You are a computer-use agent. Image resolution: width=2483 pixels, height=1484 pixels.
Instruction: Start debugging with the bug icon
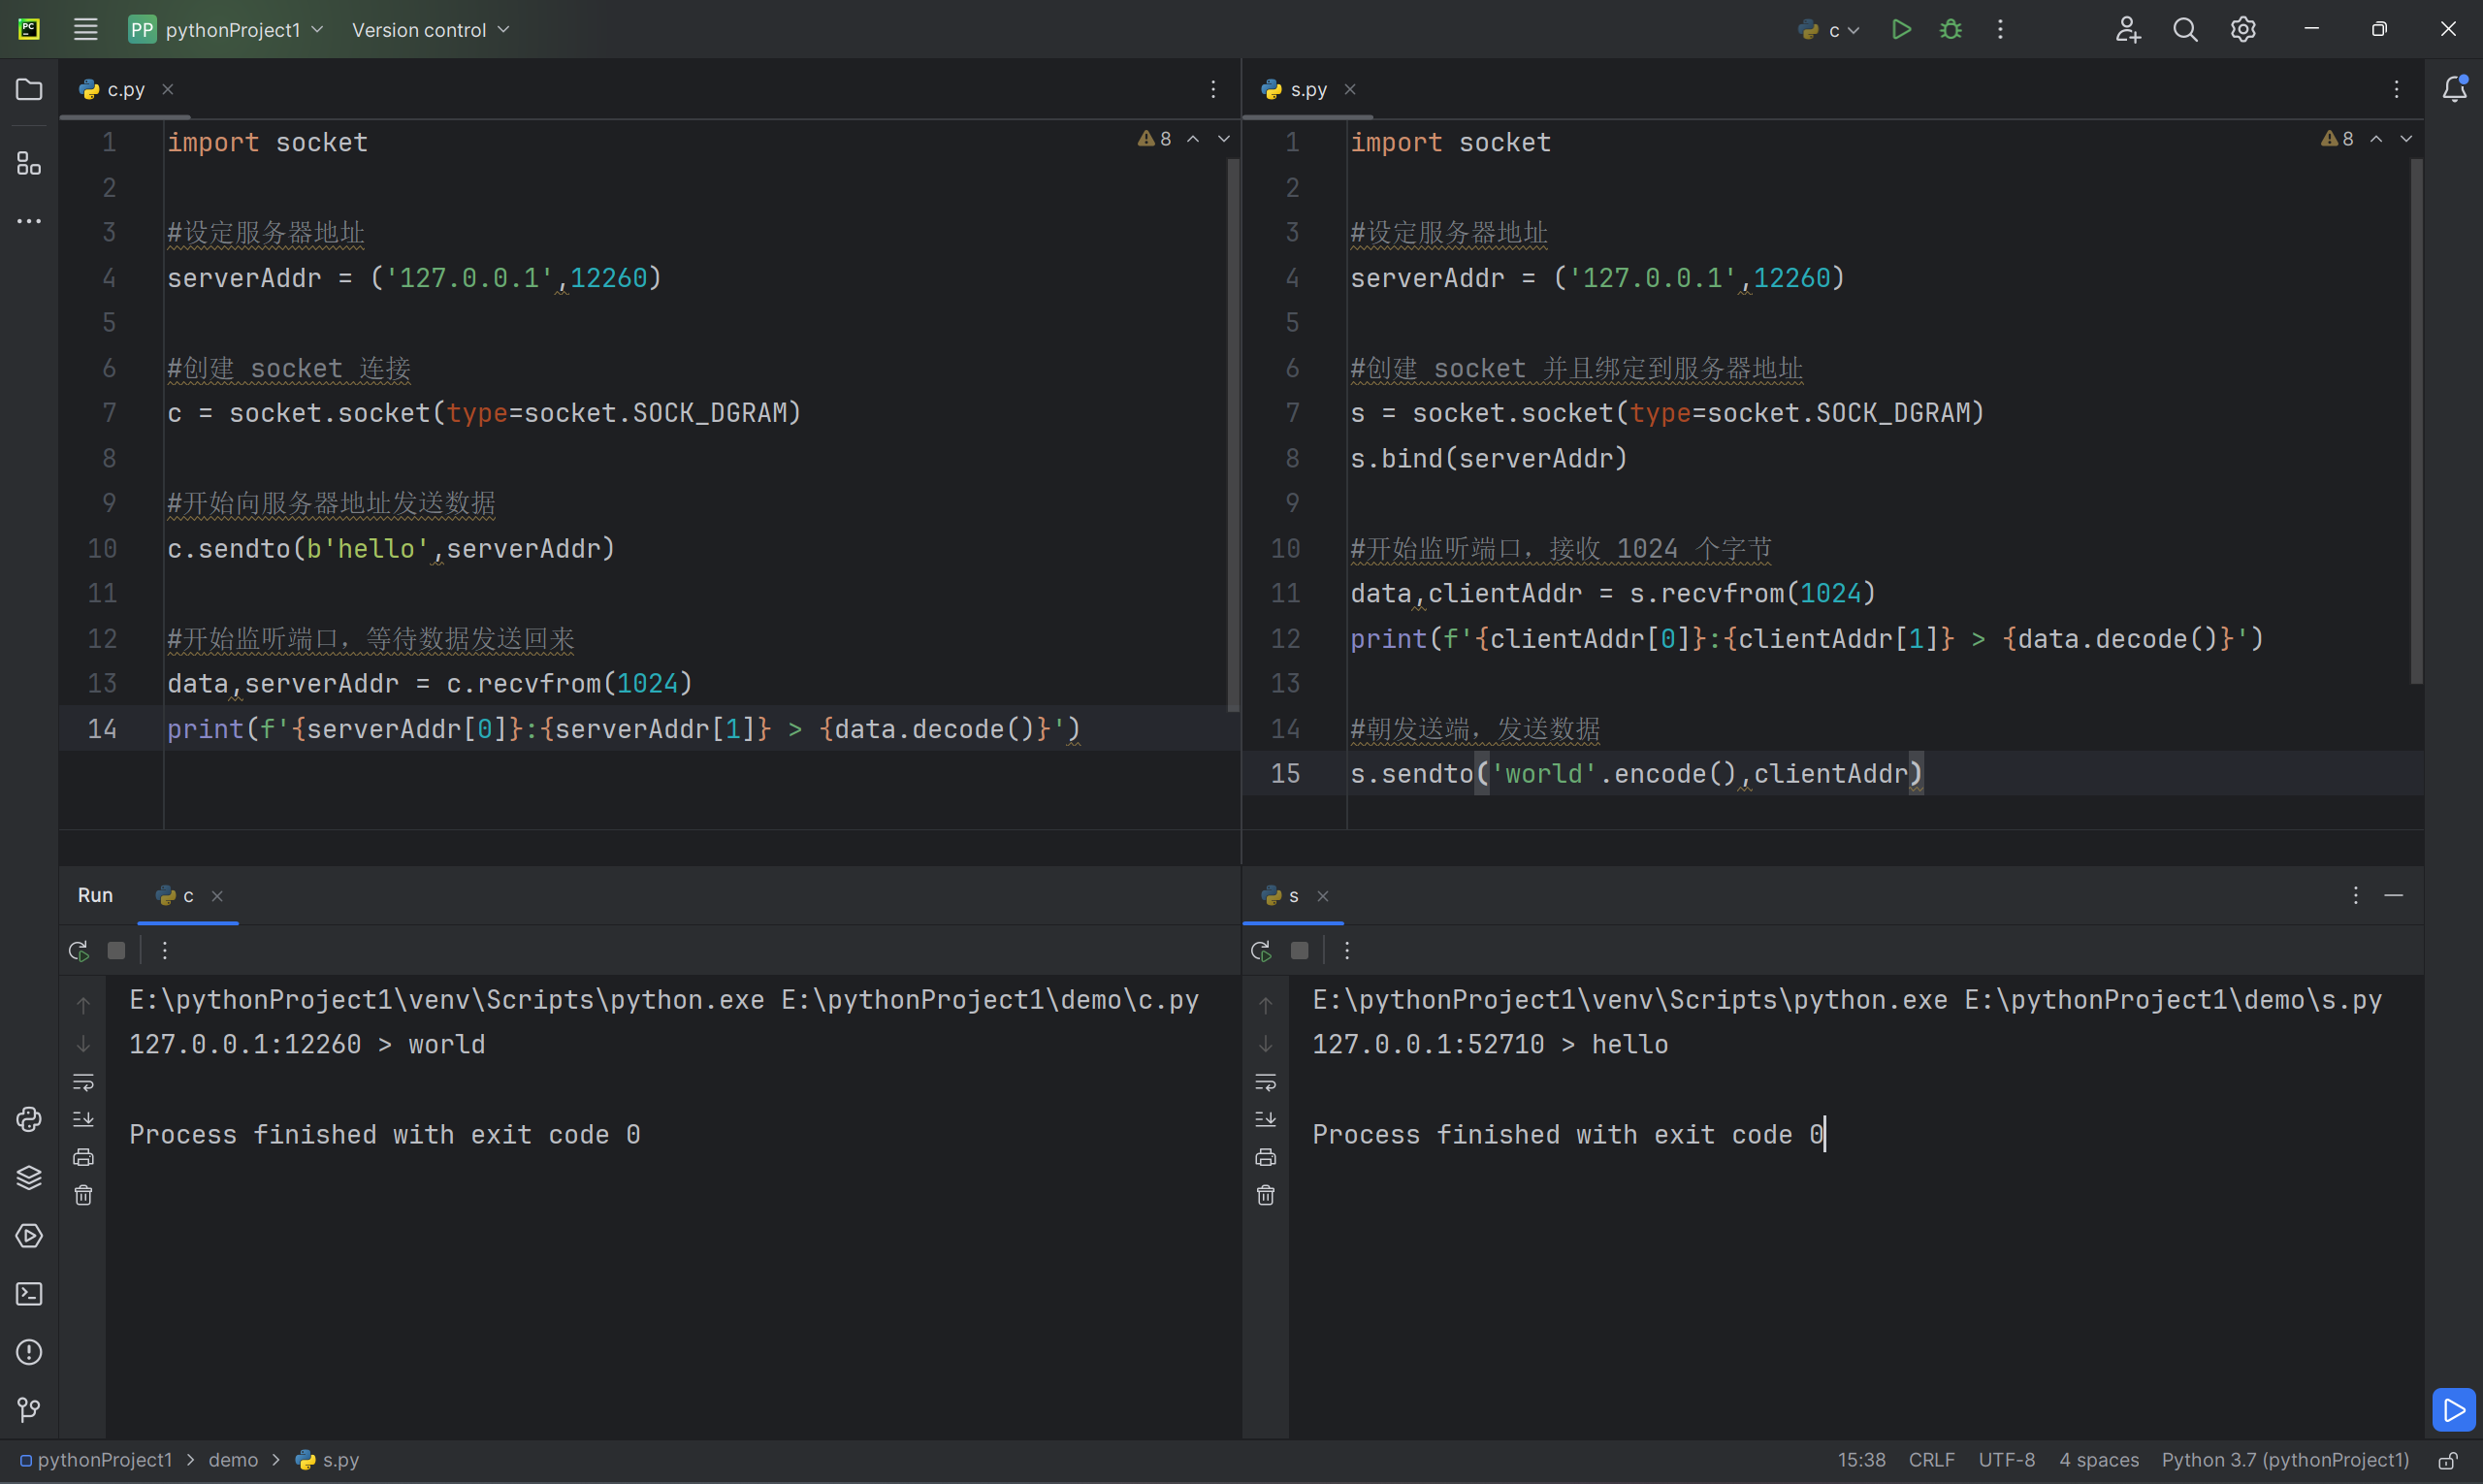(x=1950, y=29)
